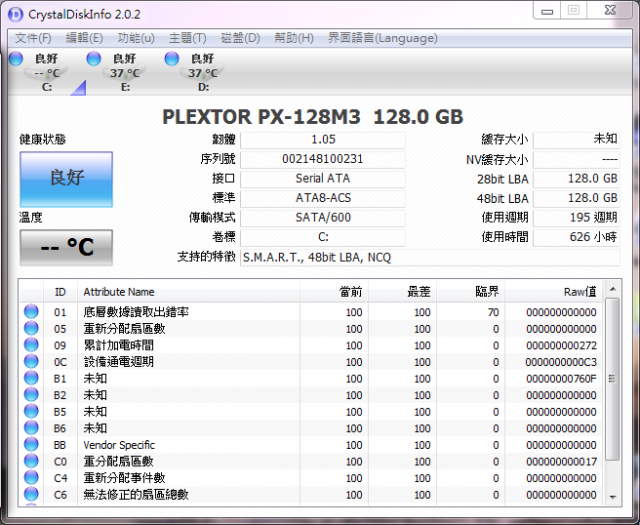The height and width of the screenshot is (525, 640).
Task: Click the -- °C temperature button
Action: [x=66, y=247]
